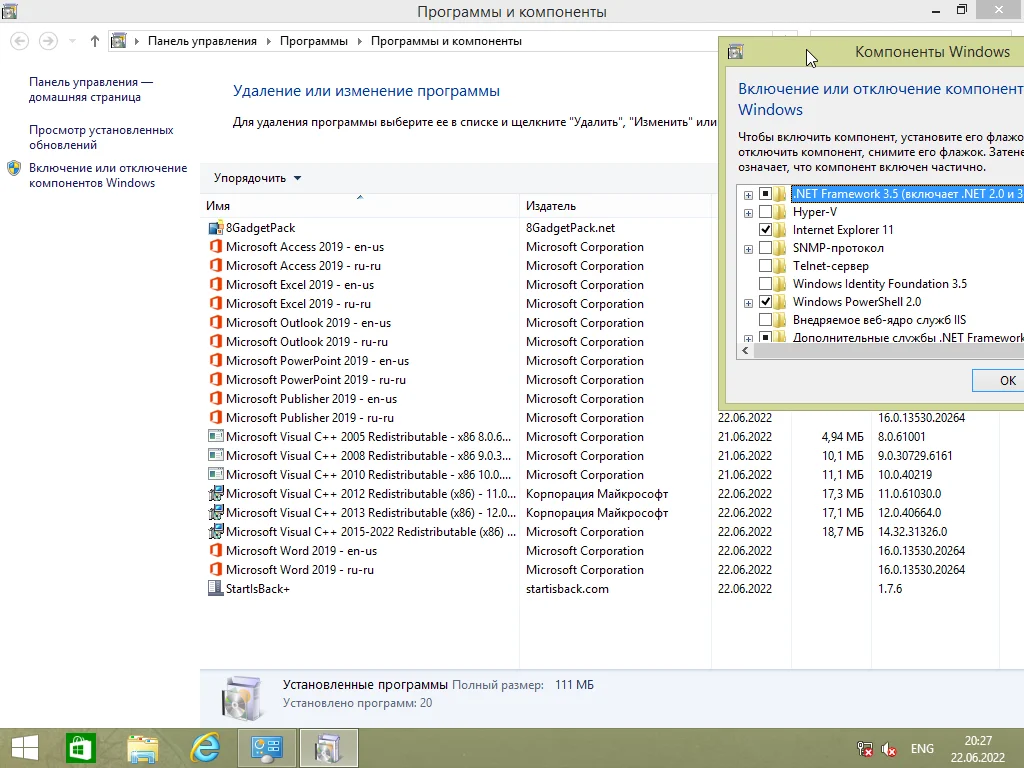Open File Explorer from the taskbar

tap(142, 748)
